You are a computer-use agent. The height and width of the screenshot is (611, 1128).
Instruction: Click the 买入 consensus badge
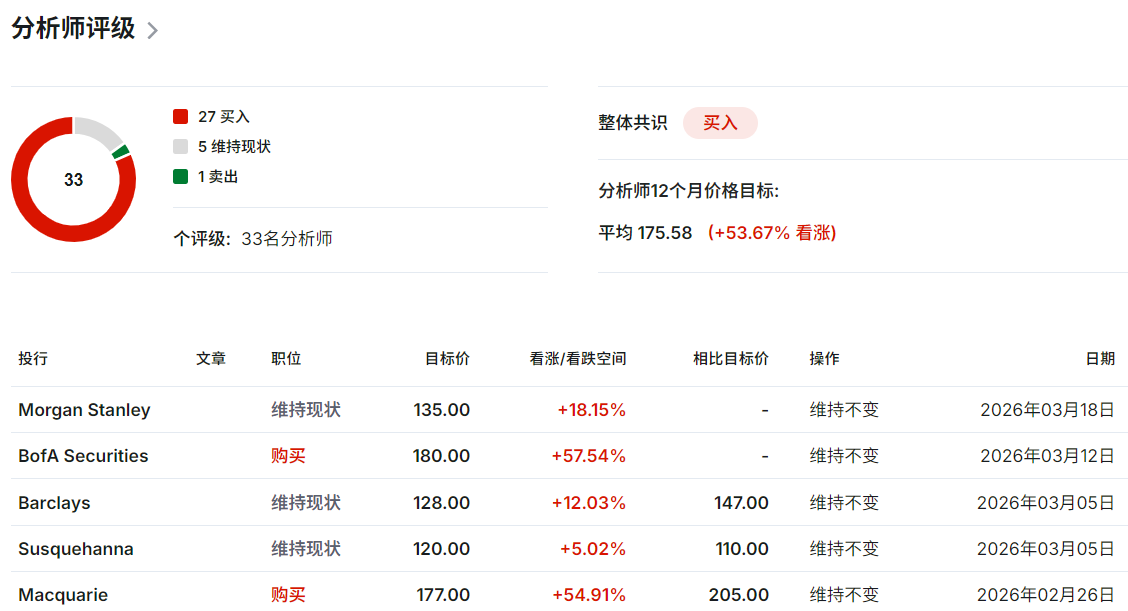(720, 122)
